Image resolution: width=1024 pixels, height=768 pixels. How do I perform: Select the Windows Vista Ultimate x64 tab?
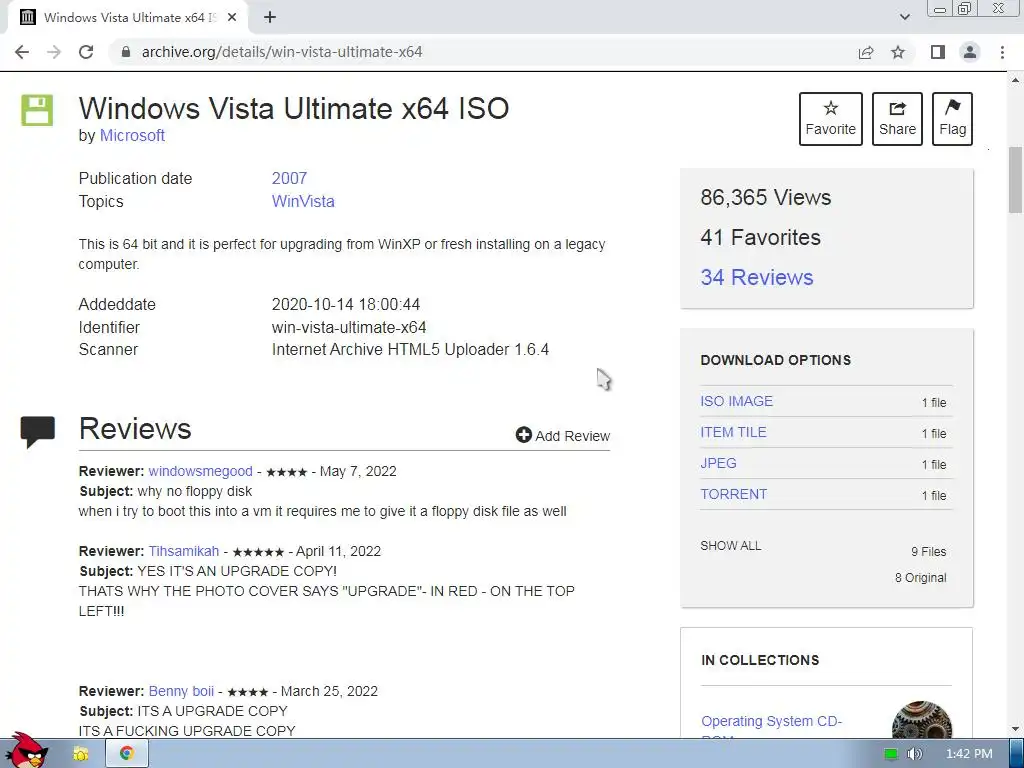pyautogui.click(x=129, y=18)
